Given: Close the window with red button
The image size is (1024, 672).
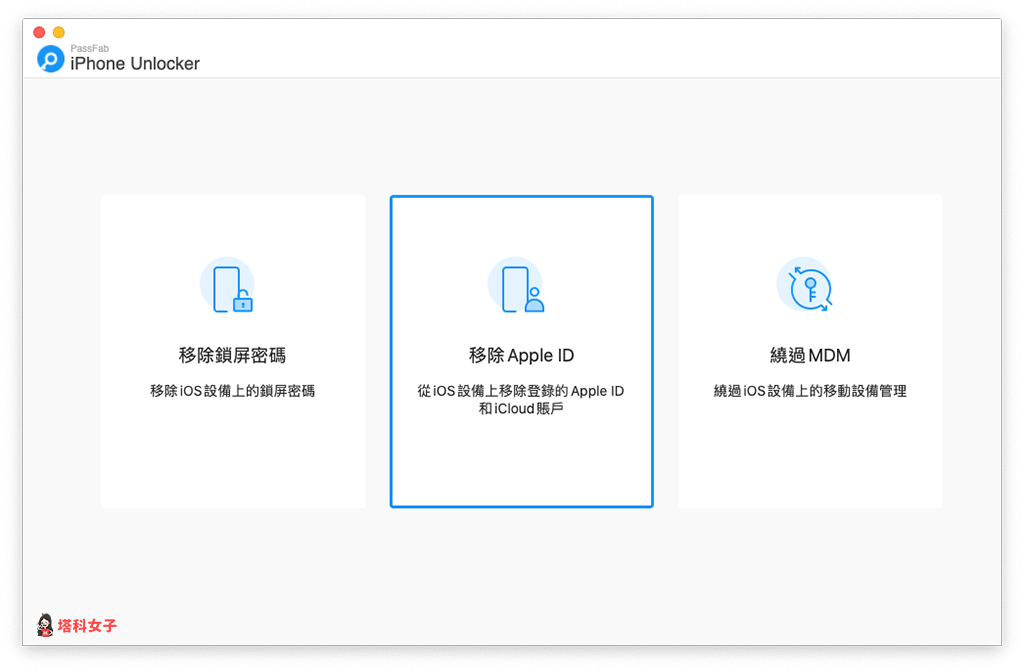Looking at the screenshot, I should tap(39, 32).
